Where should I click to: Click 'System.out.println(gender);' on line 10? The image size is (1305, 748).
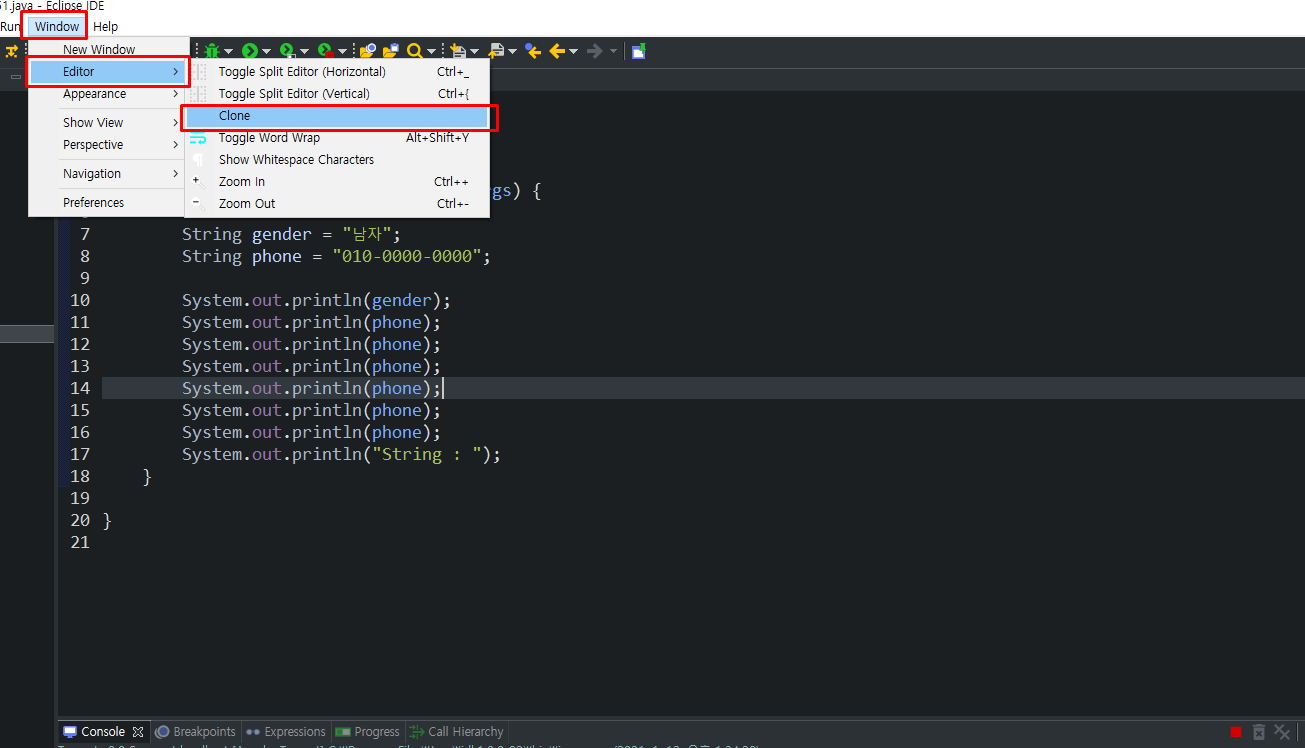click(x=317, y=300)
